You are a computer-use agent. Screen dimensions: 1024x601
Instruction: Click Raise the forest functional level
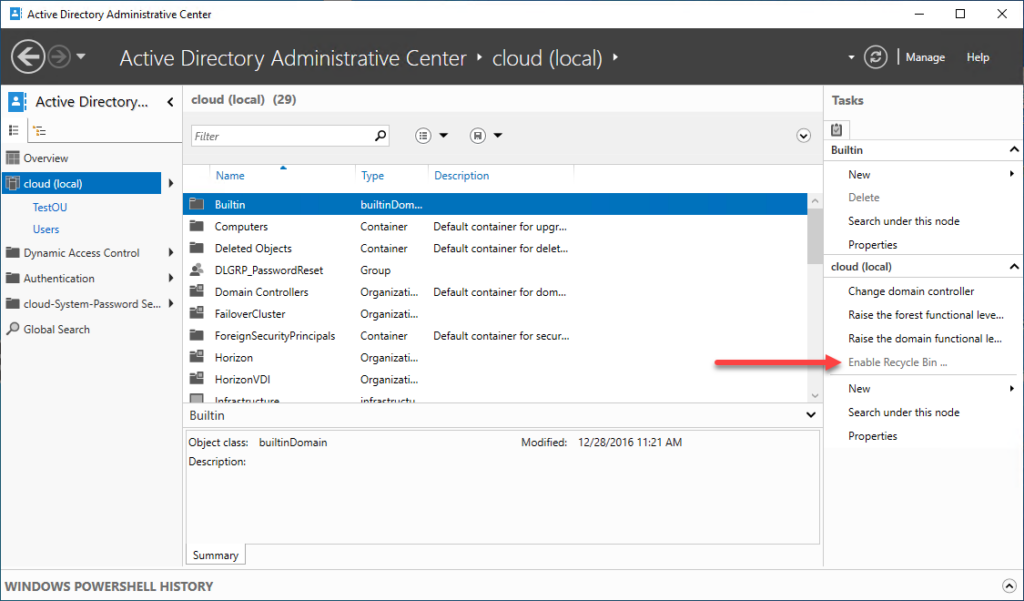(925, 315)
